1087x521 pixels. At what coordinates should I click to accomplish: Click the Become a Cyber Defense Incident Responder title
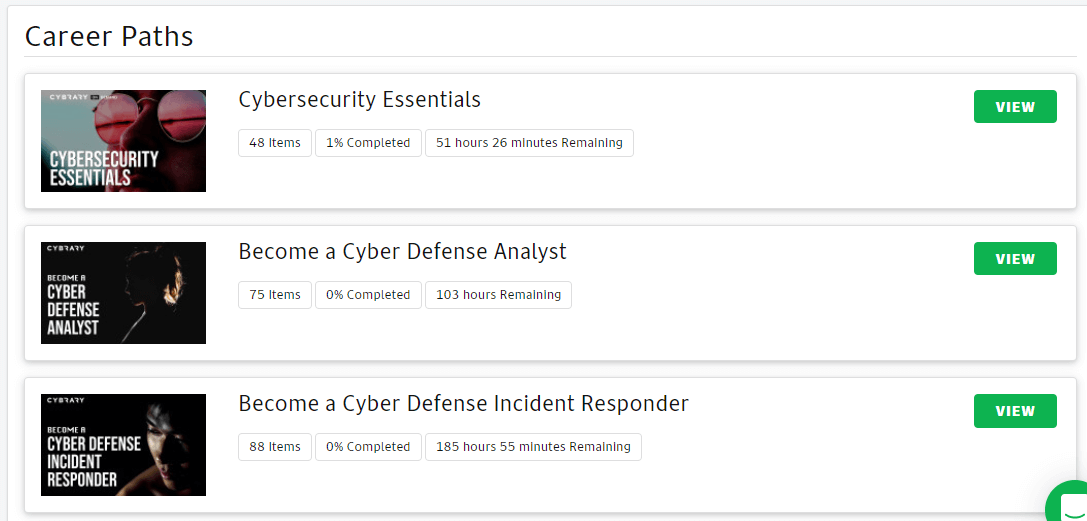[463, 404]
